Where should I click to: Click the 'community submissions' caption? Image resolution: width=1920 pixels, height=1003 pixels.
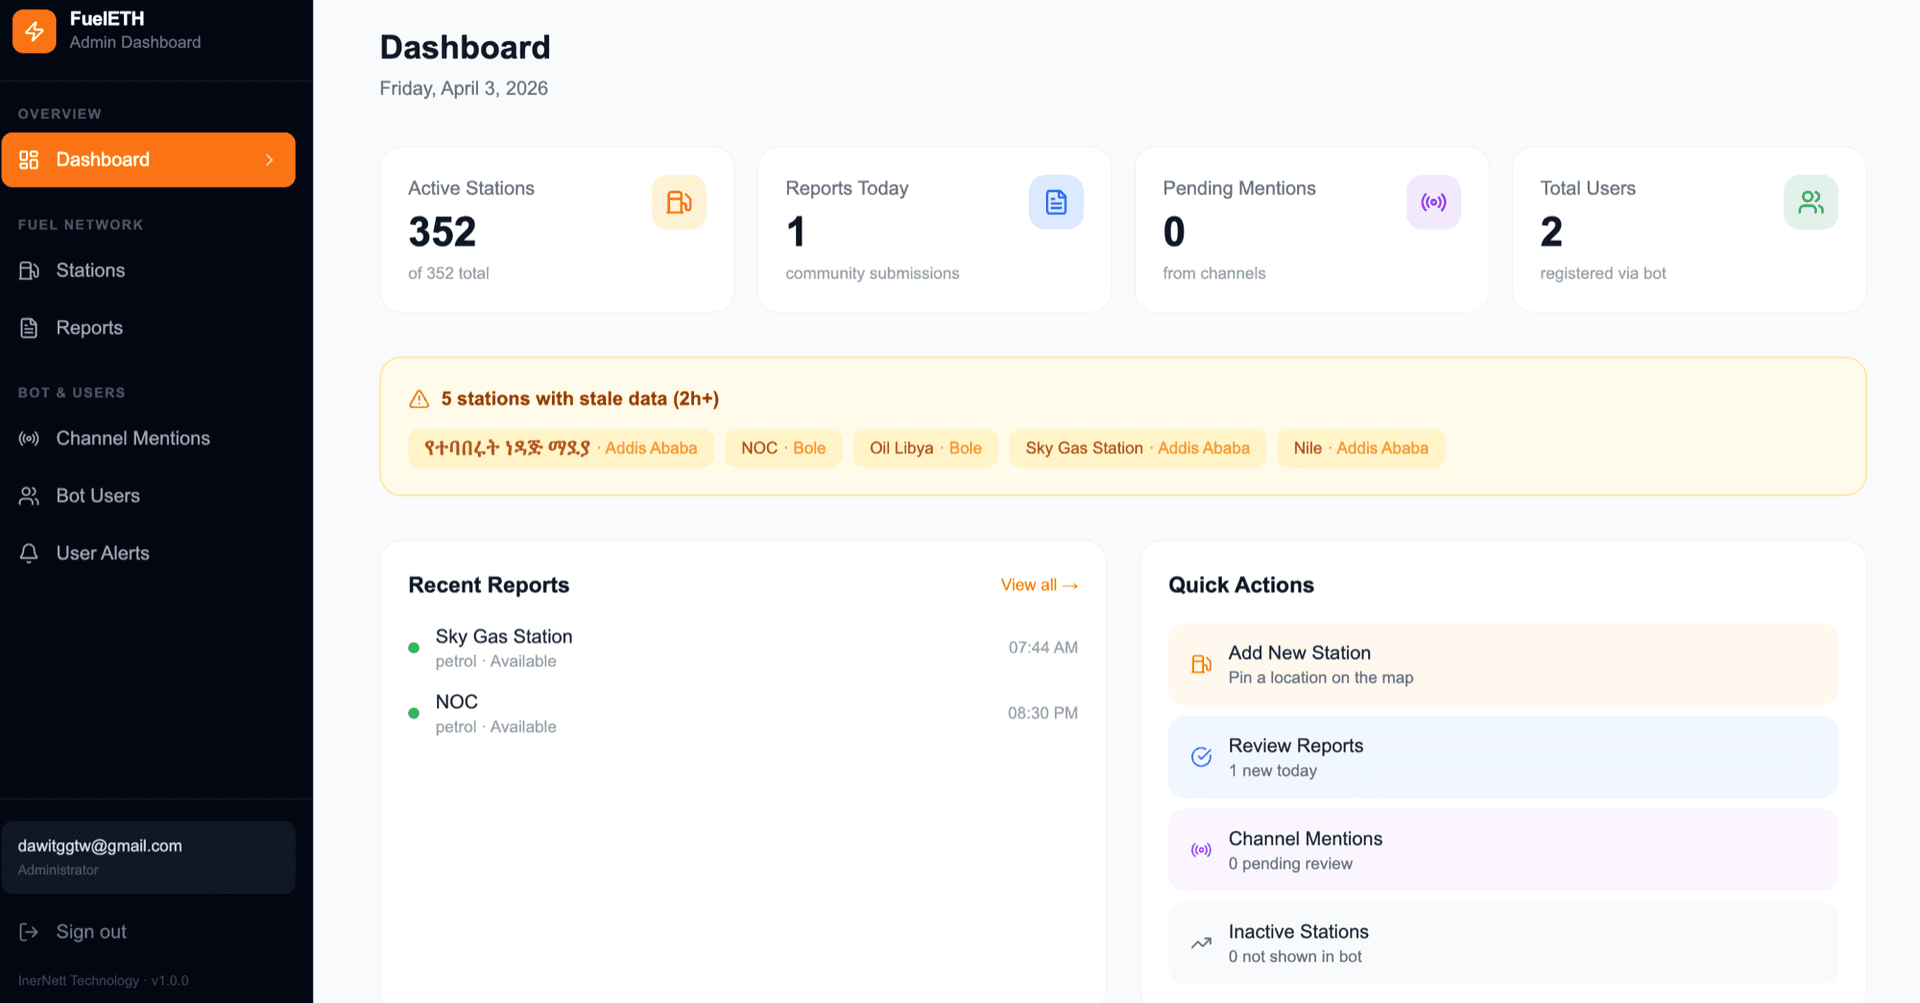(872, 273)
